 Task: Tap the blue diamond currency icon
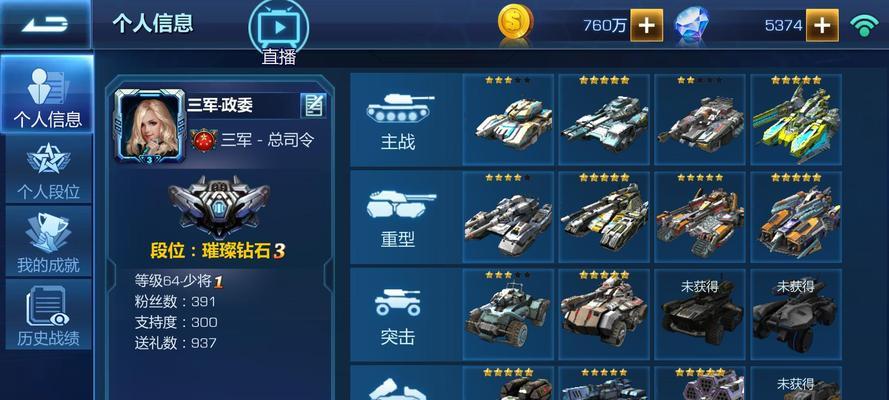pos(691,25)
